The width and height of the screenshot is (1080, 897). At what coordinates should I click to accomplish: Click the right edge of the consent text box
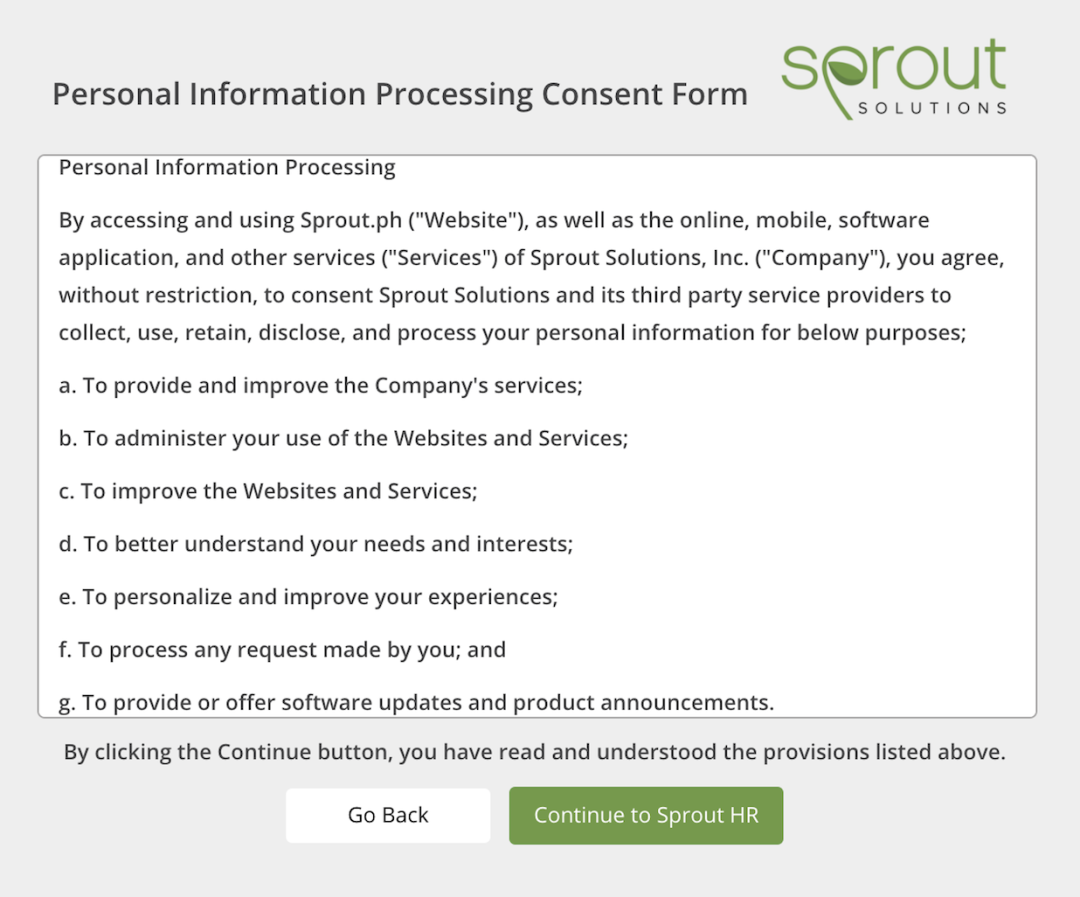pyautogui.click(x=1035, y=436)
